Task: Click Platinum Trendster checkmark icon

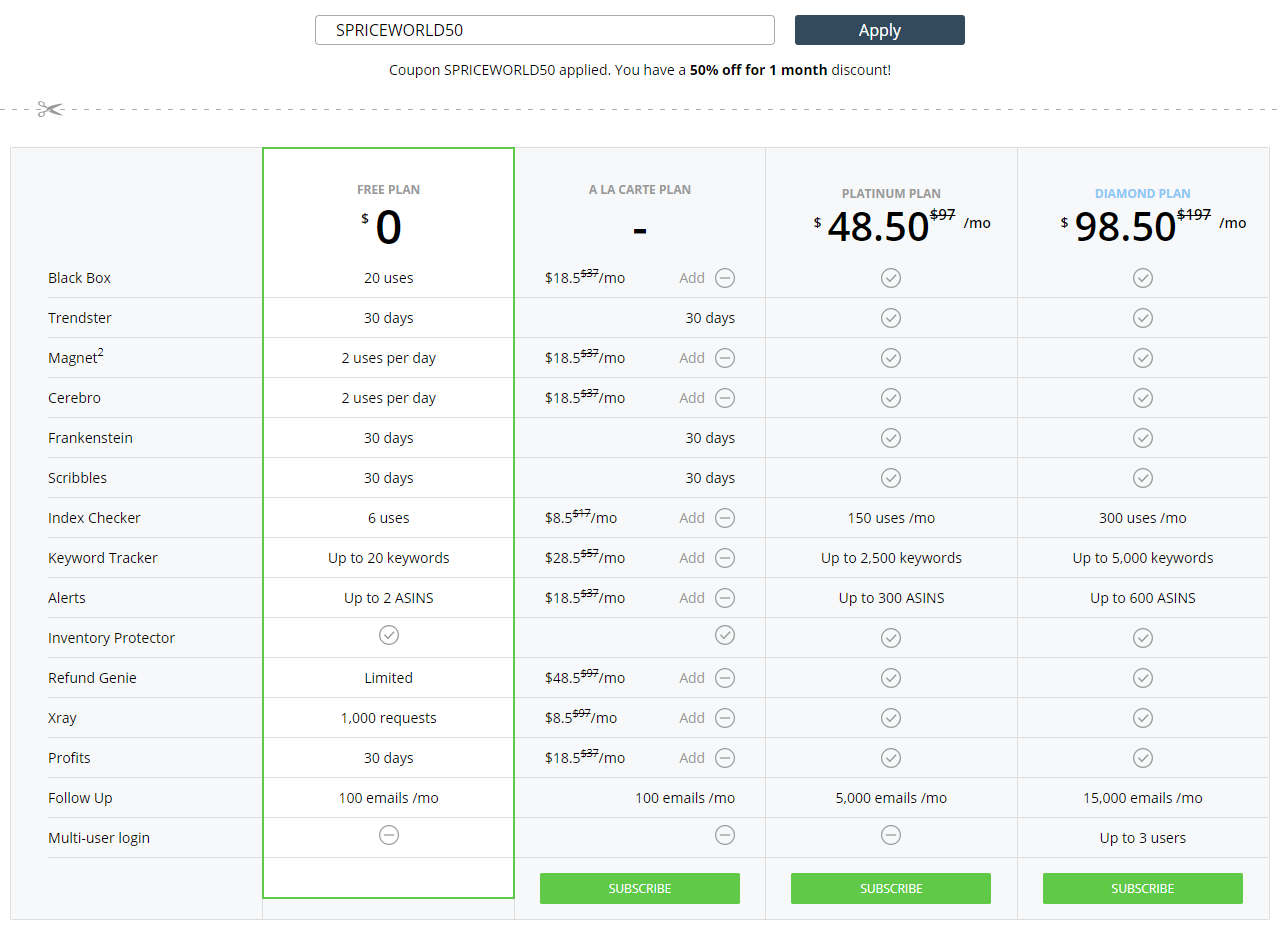Action: [891, 318]
